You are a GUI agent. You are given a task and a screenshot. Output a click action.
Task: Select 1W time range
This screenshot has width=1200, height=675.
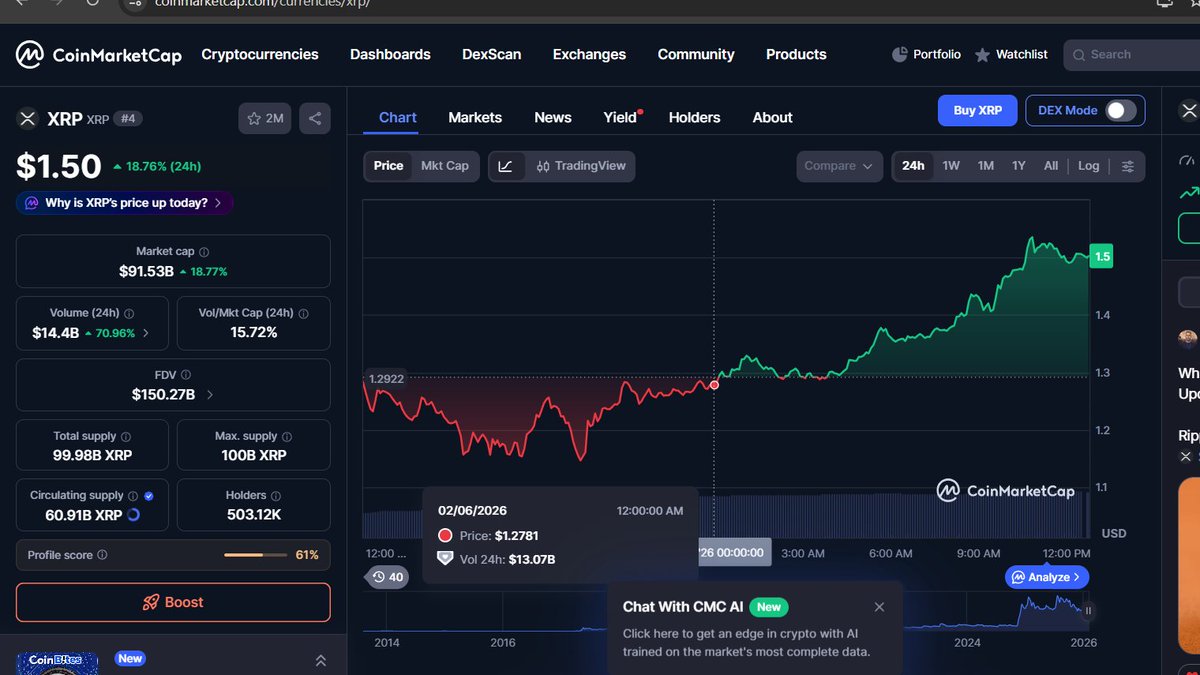tap(951, 166)
